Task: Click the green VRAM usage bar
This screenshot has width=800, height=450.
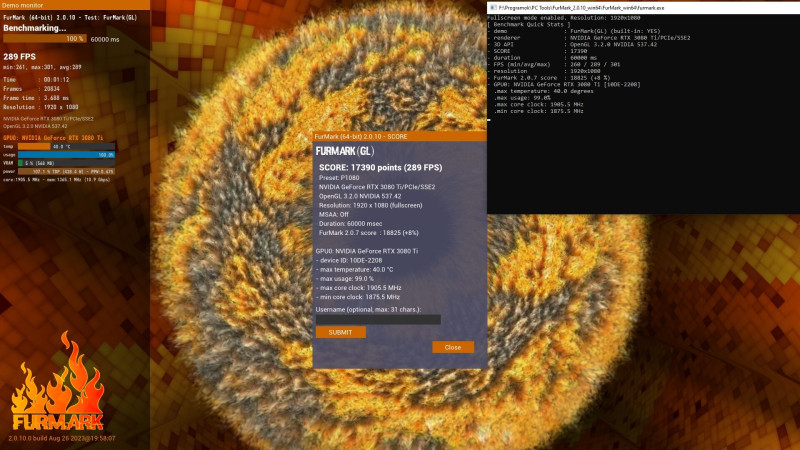Action: click(66, 163)
